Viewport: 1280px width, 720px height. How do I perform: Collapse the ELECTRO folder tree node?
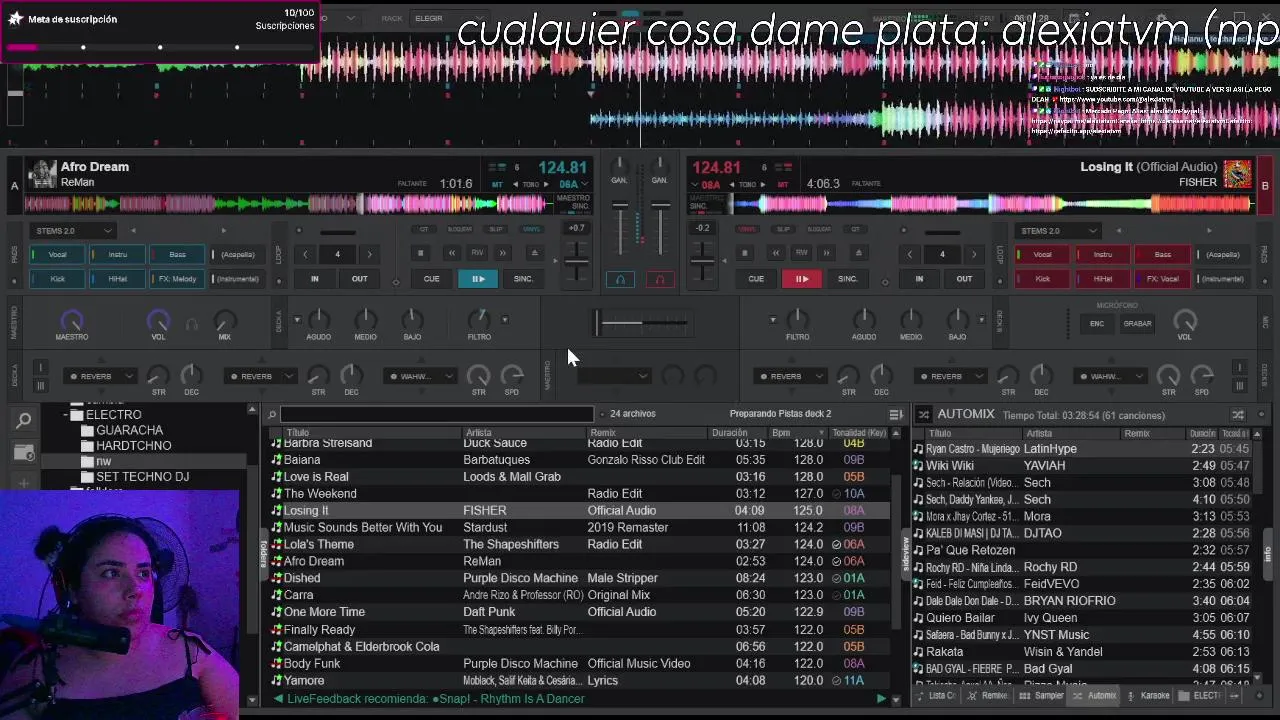(66, 415)
